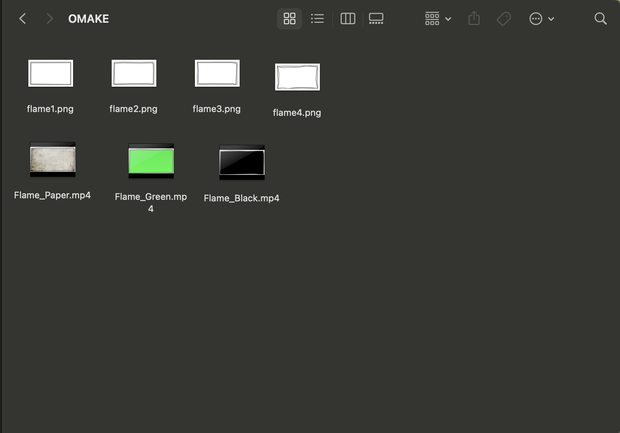Select the flame3.png file
This screenshot has height=433, width=620.
217,86
